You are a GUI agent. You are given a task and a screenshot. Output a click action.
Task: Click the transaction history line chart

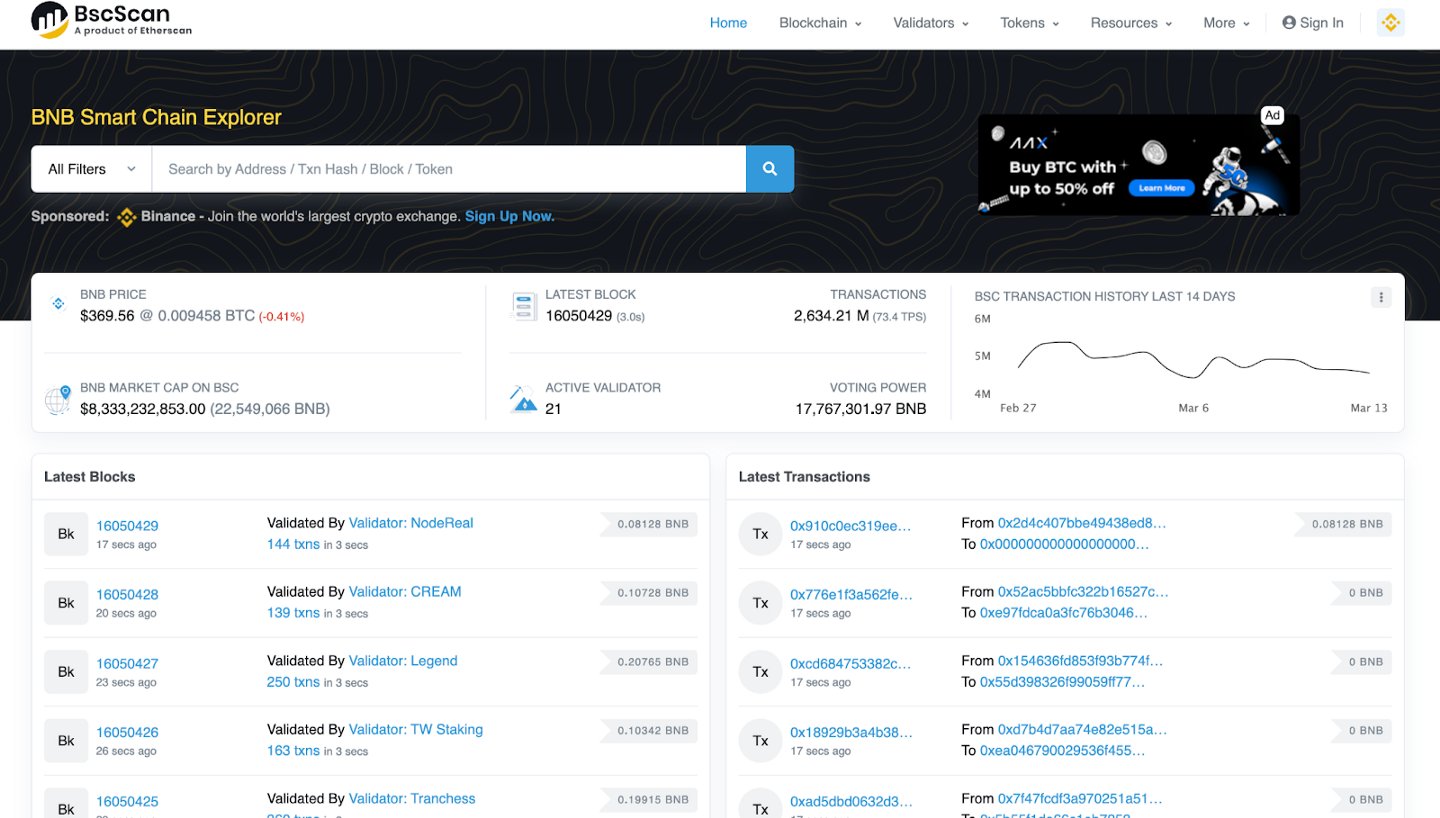pos(1193,359)
